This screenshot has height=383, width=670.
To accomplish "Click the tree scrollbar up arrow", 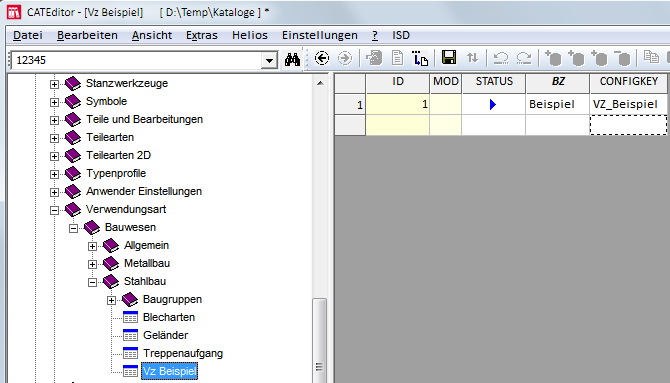I will [320, 83].
